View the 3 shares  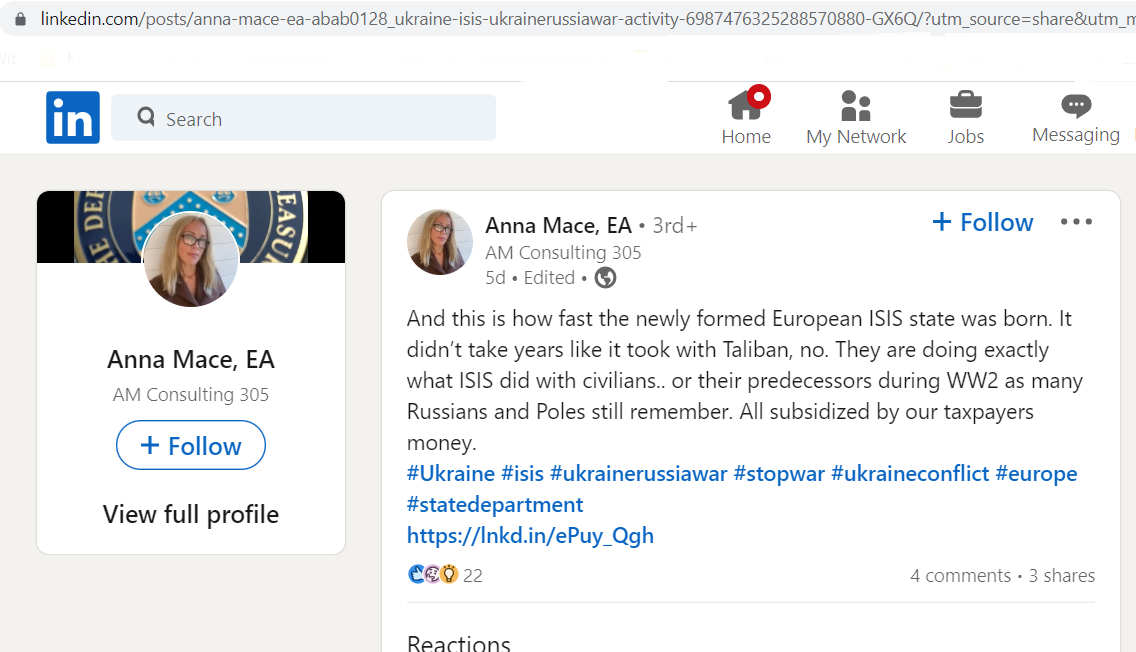(1061, 575)
